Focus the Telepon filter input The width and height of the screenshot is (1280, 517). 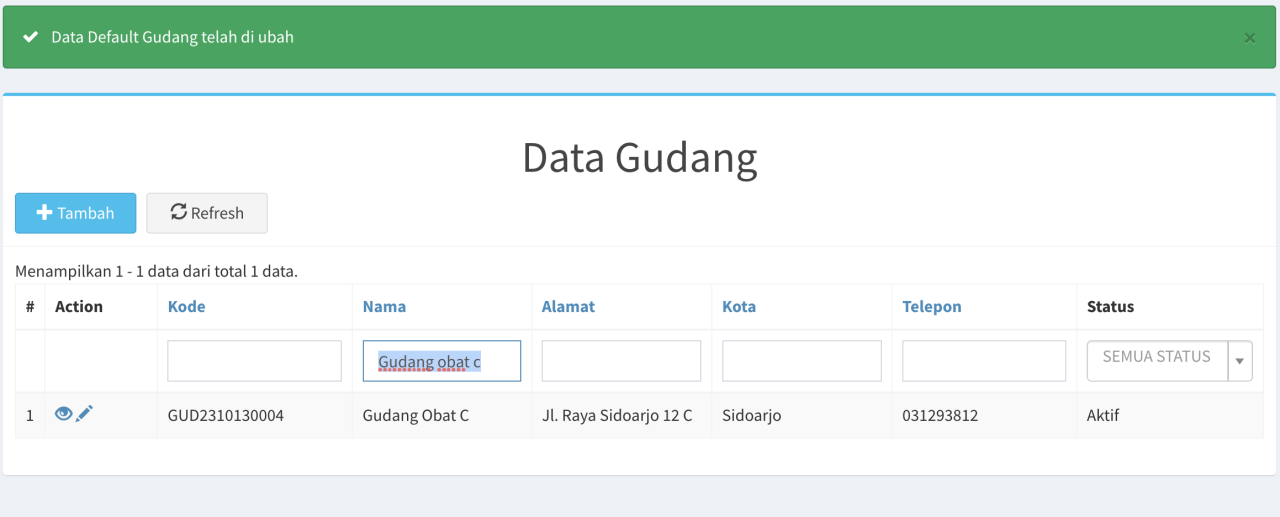point(984,361)
